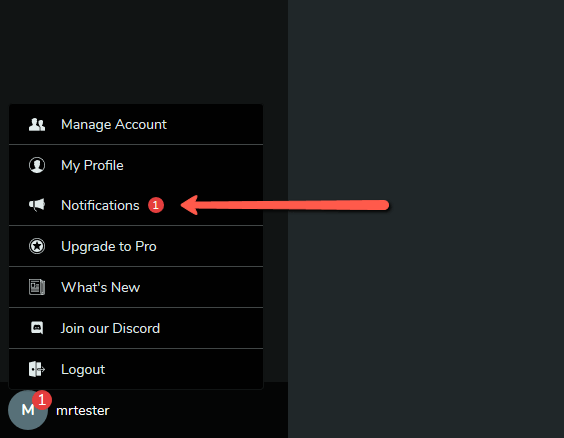Viewport: 564px width, 438px height.
Task: Click the Notifications megaphone icon
Action: (37, 205)
